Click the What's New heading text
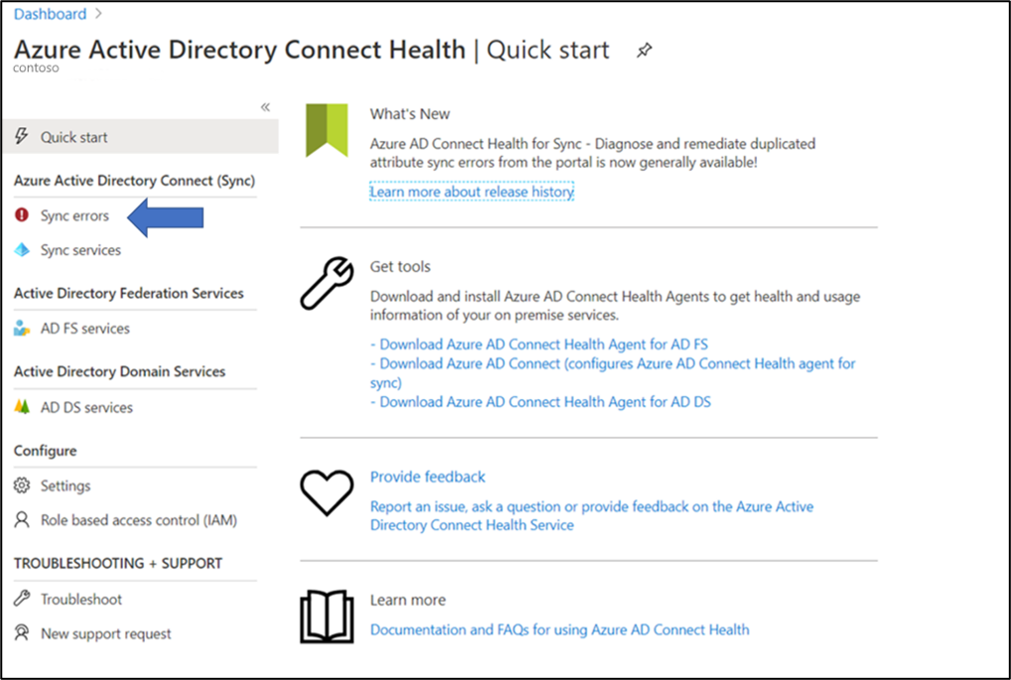 pos(410,114)
